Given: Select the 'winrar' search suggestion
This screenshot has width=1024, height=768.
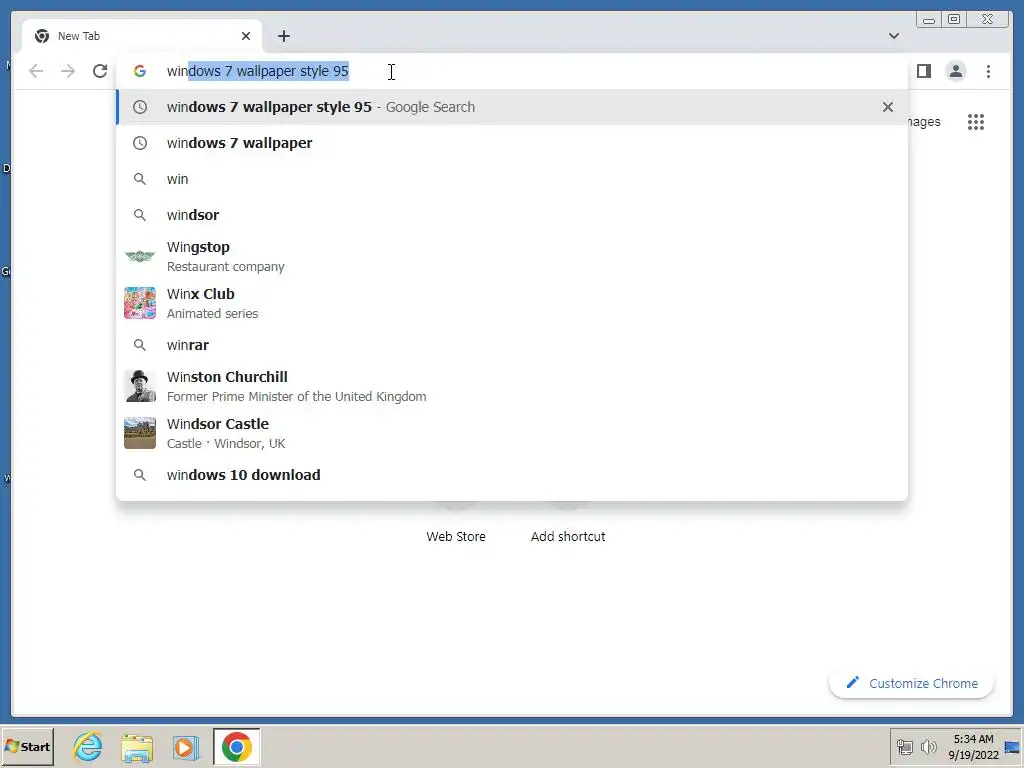Looking at the screenshot, I should pyautogui.click(x=511, y=345).
